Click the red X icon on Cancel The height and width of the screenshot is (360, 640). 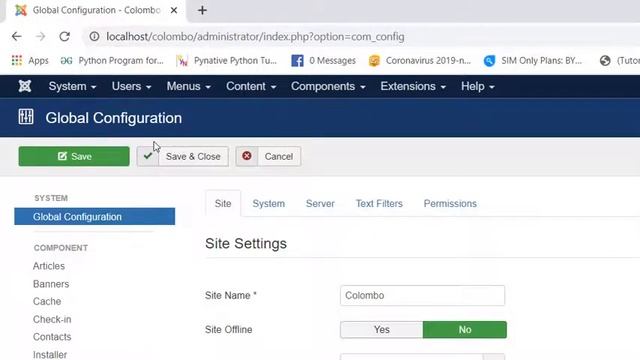[247, 156]
